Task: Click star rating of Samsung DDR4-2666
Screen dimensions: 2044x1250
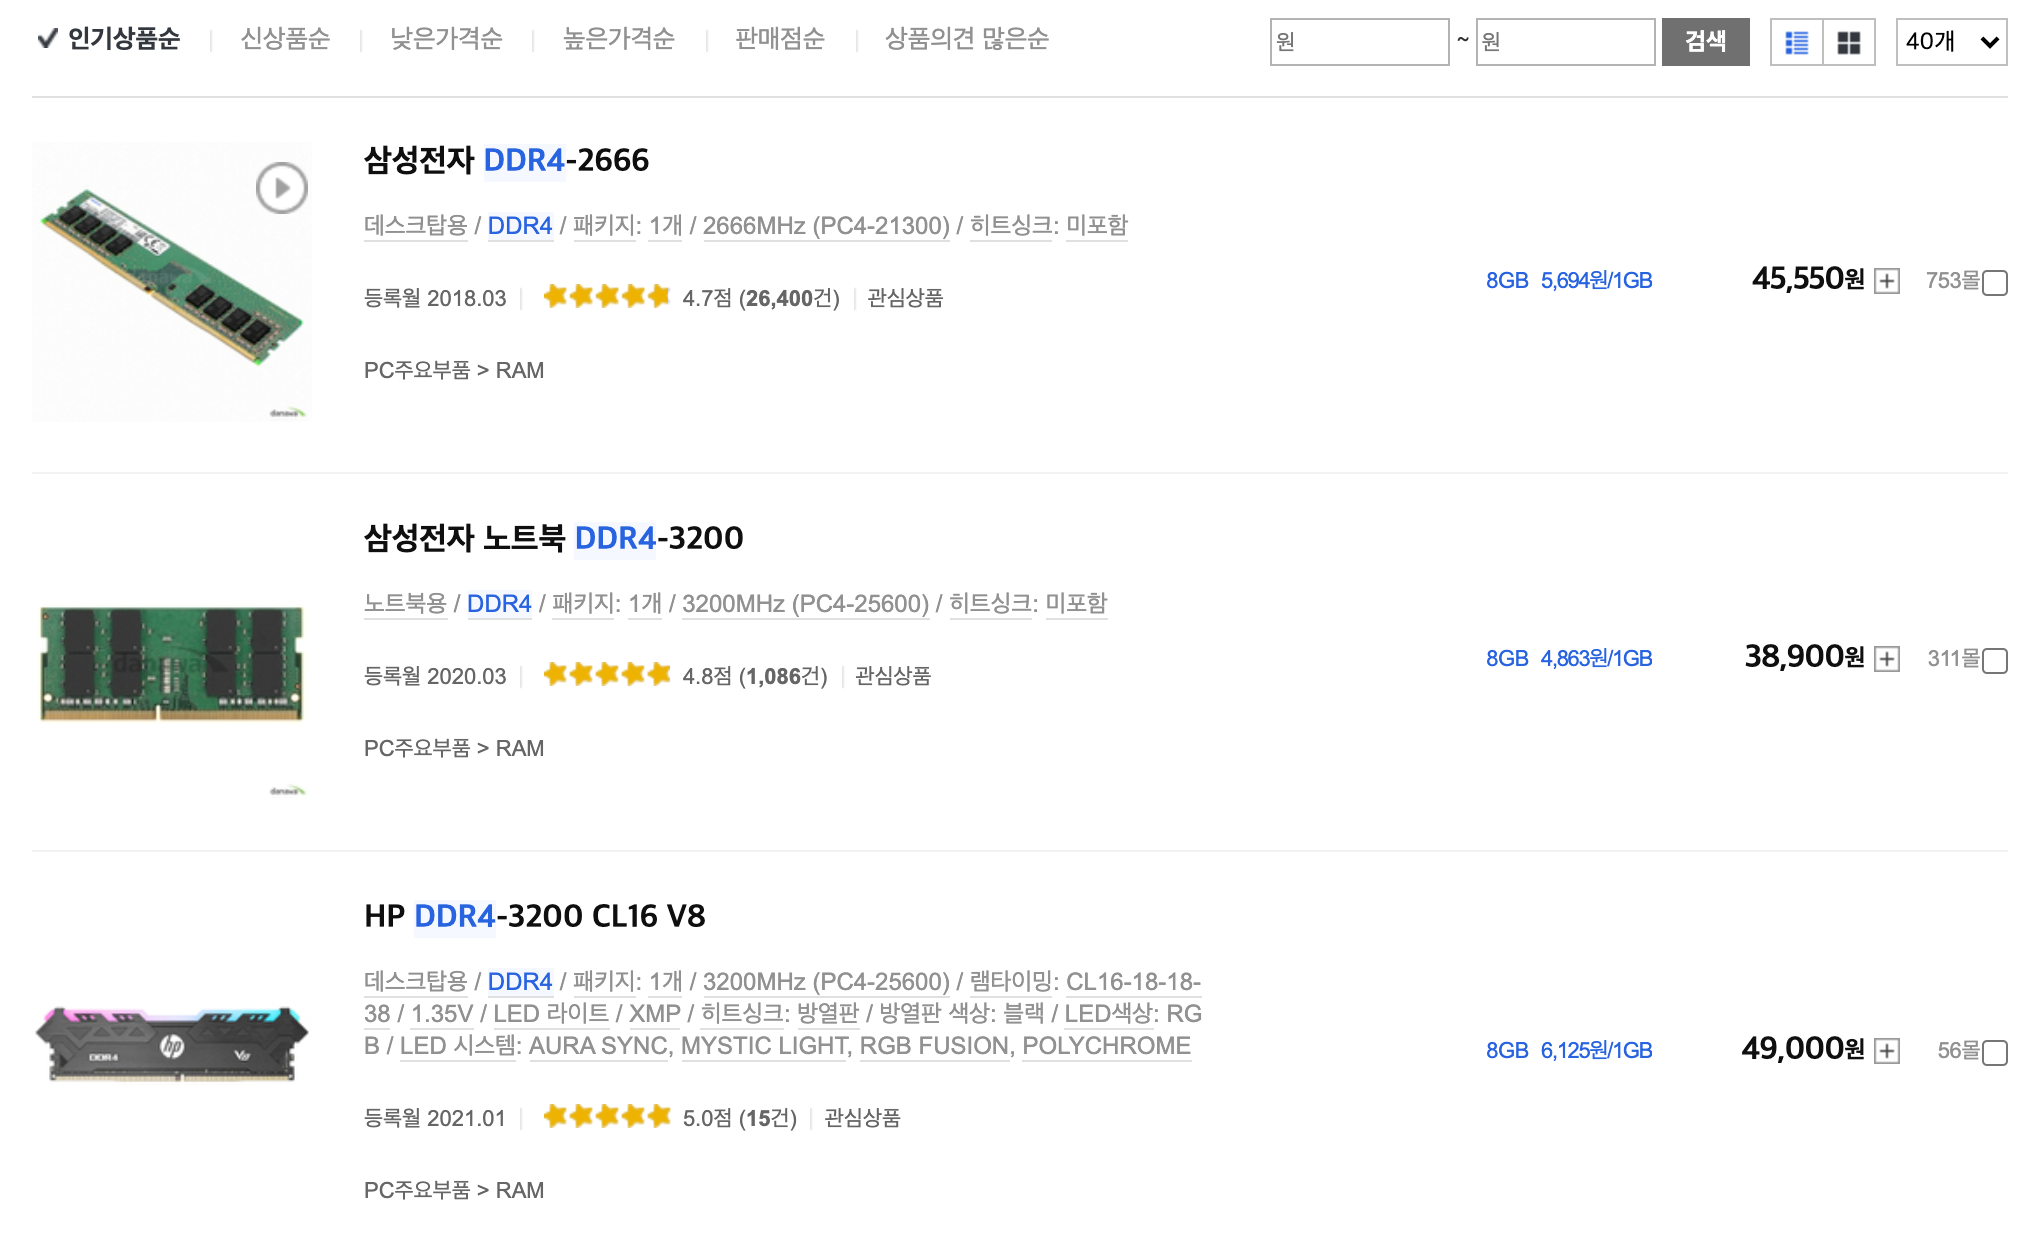Action: (606, 297)
